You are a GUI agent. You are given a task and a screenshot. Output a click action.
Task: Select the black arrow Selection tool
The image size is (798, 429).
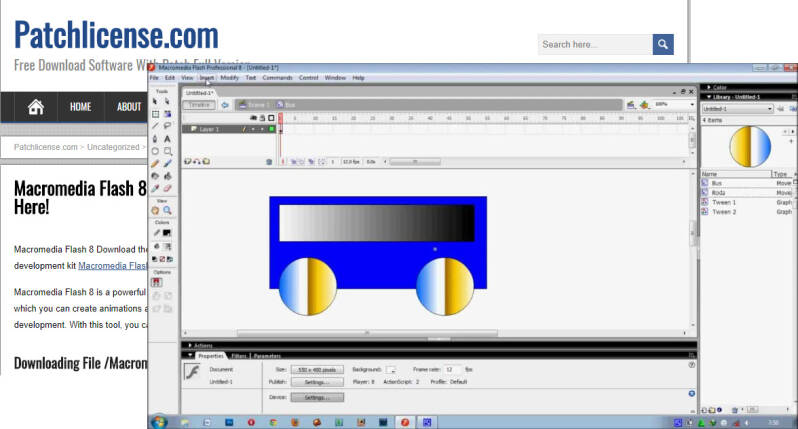click(x=156, y=101)
